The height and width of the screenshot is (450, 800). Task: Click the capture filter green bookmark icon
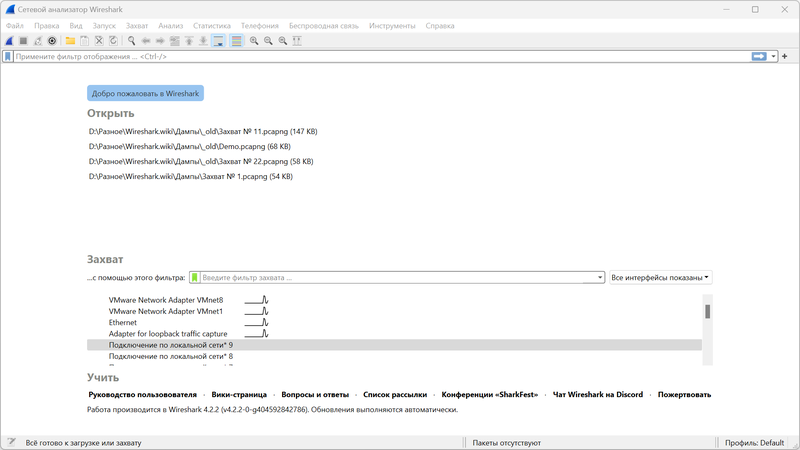(194, 278)
